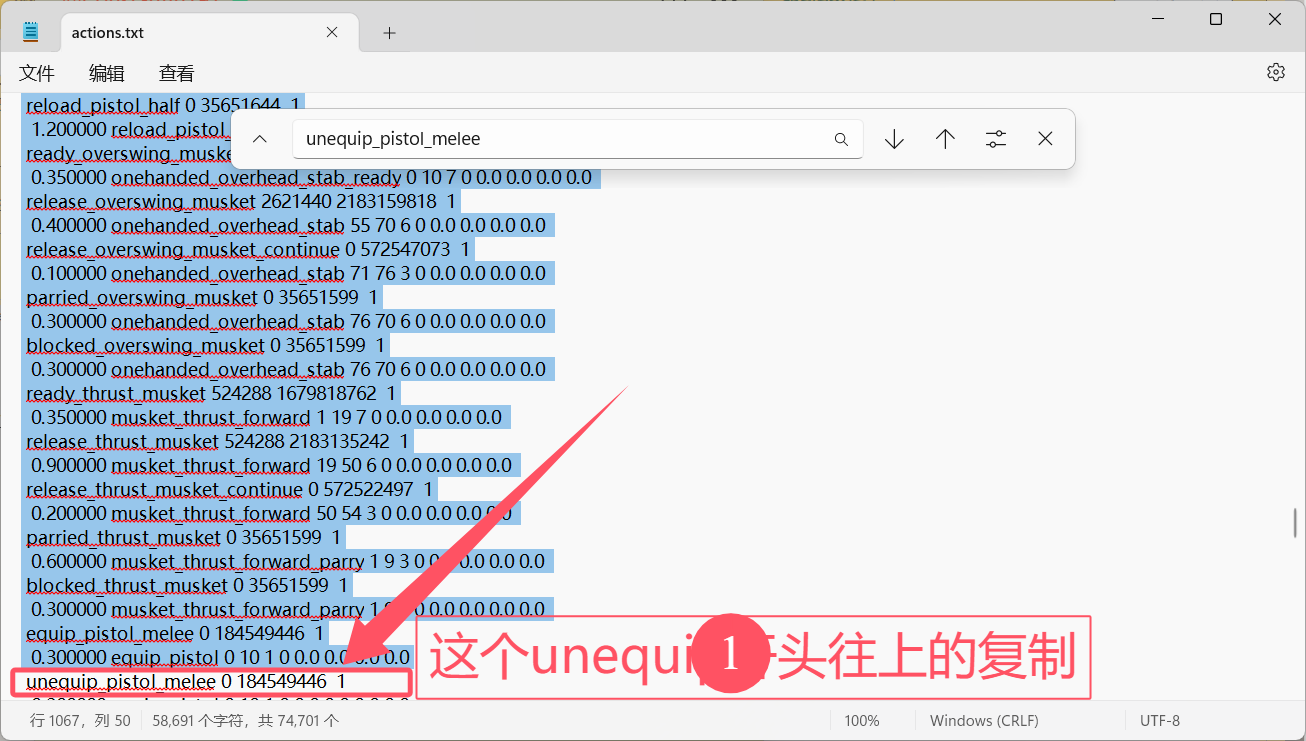Click line release_thrust_musket_continue 0 572522497
This screenshot has height=741, width=1306.
point(230,489)
